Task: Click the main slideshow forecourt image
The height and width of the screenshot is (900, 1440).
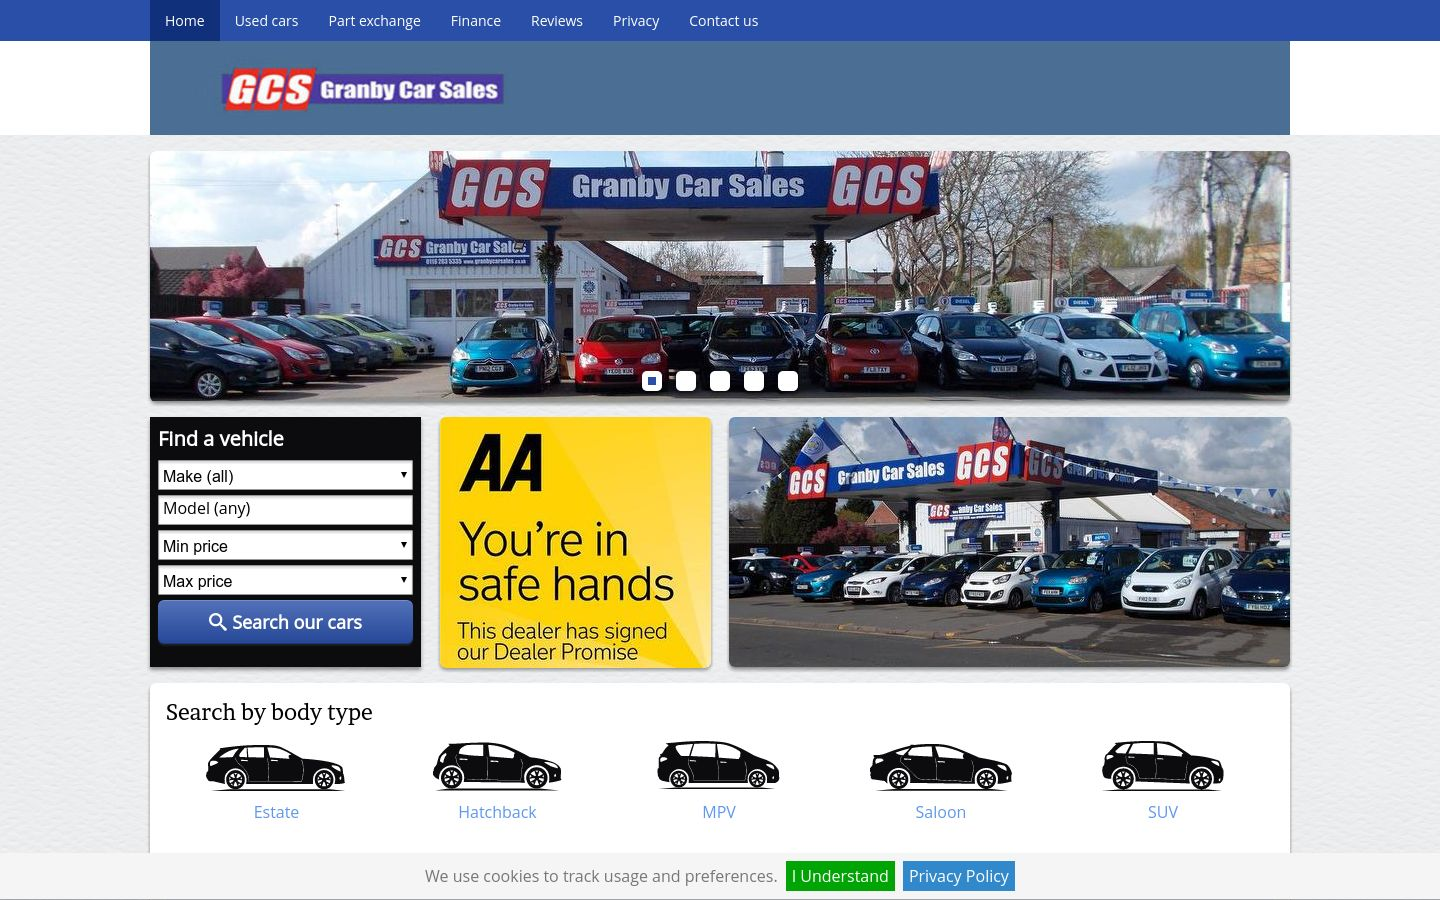Action: click(x=720, y=276)
